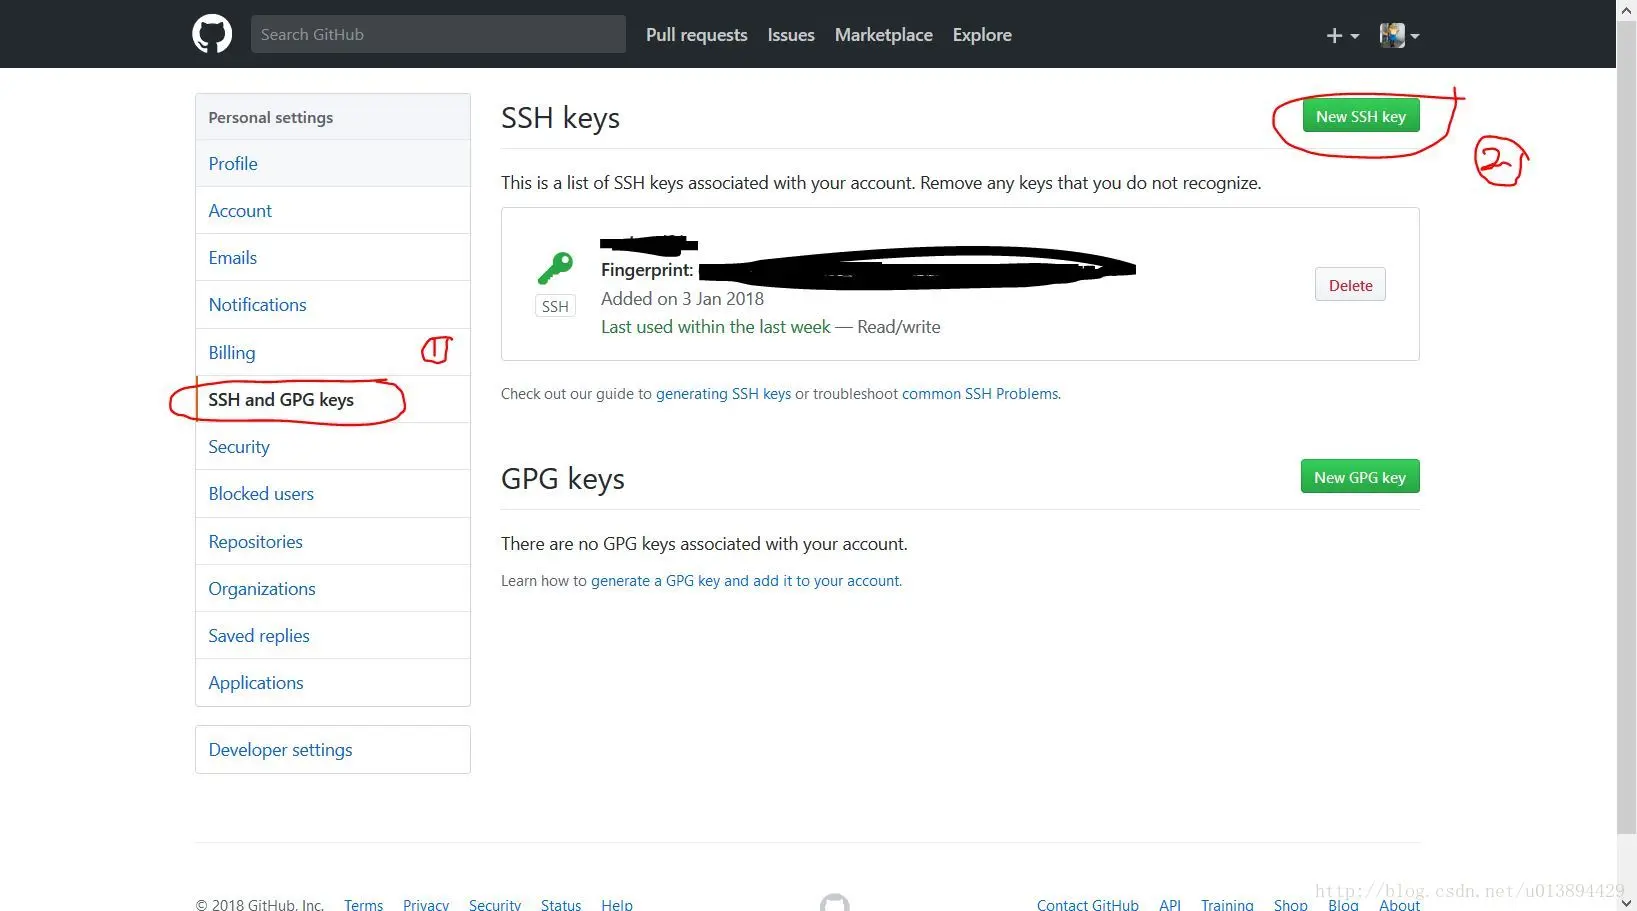The height and width of the screenshot is (911, 1637).
Task: Delete the listed SSH key
Action: point(1350,285)
